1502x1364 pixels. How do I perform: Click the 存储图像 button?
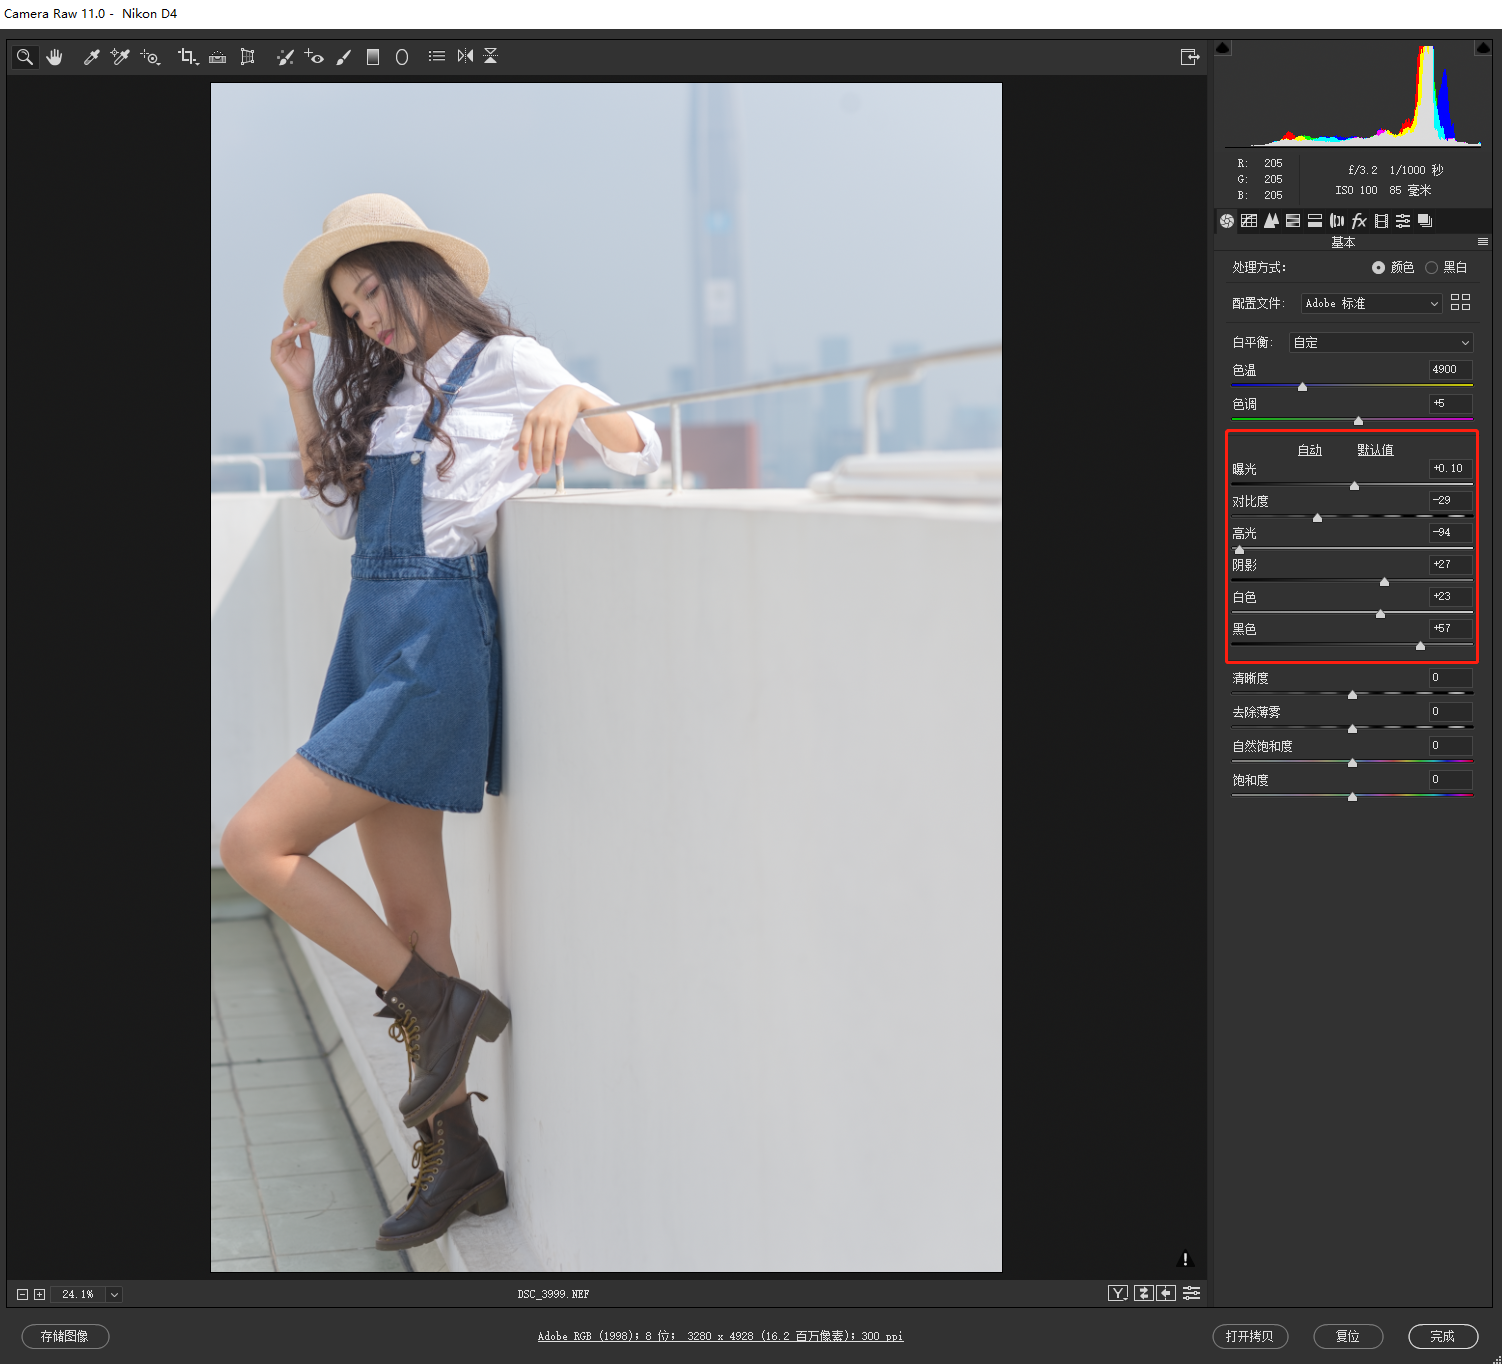coord(65,1336)
